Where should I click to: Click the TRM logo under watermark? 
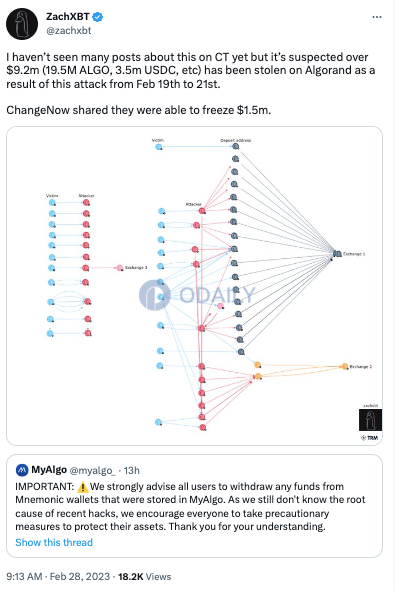369,438
